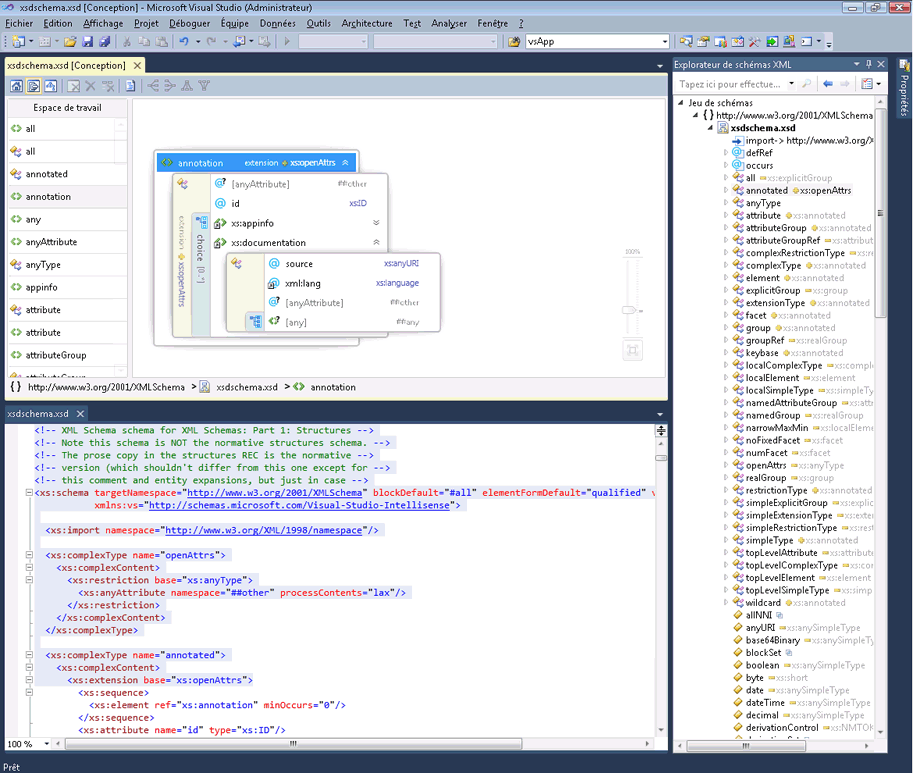
Task: Click the Content Model view icon
Action: tap(33, 86)
